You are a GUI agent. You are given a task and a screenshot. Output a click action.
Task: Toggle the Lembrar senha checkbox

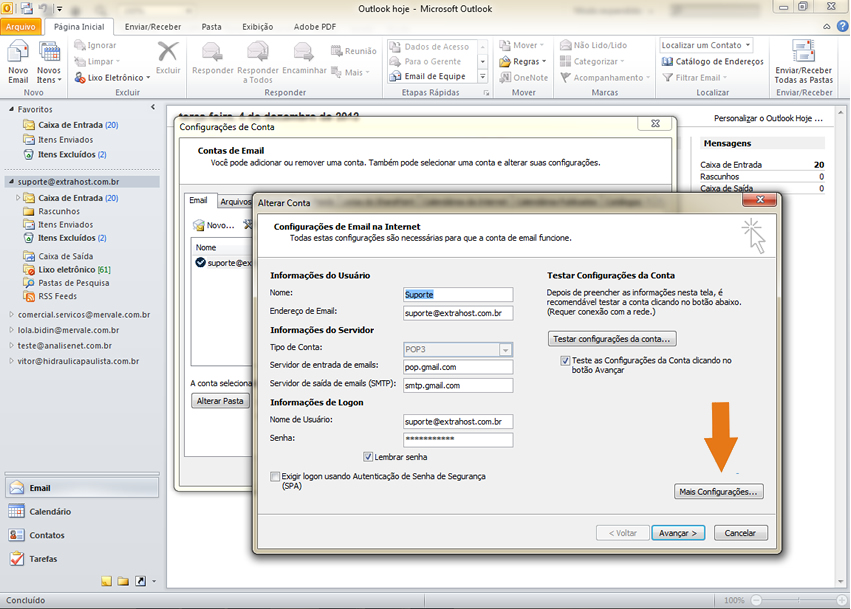click(368, 457)
